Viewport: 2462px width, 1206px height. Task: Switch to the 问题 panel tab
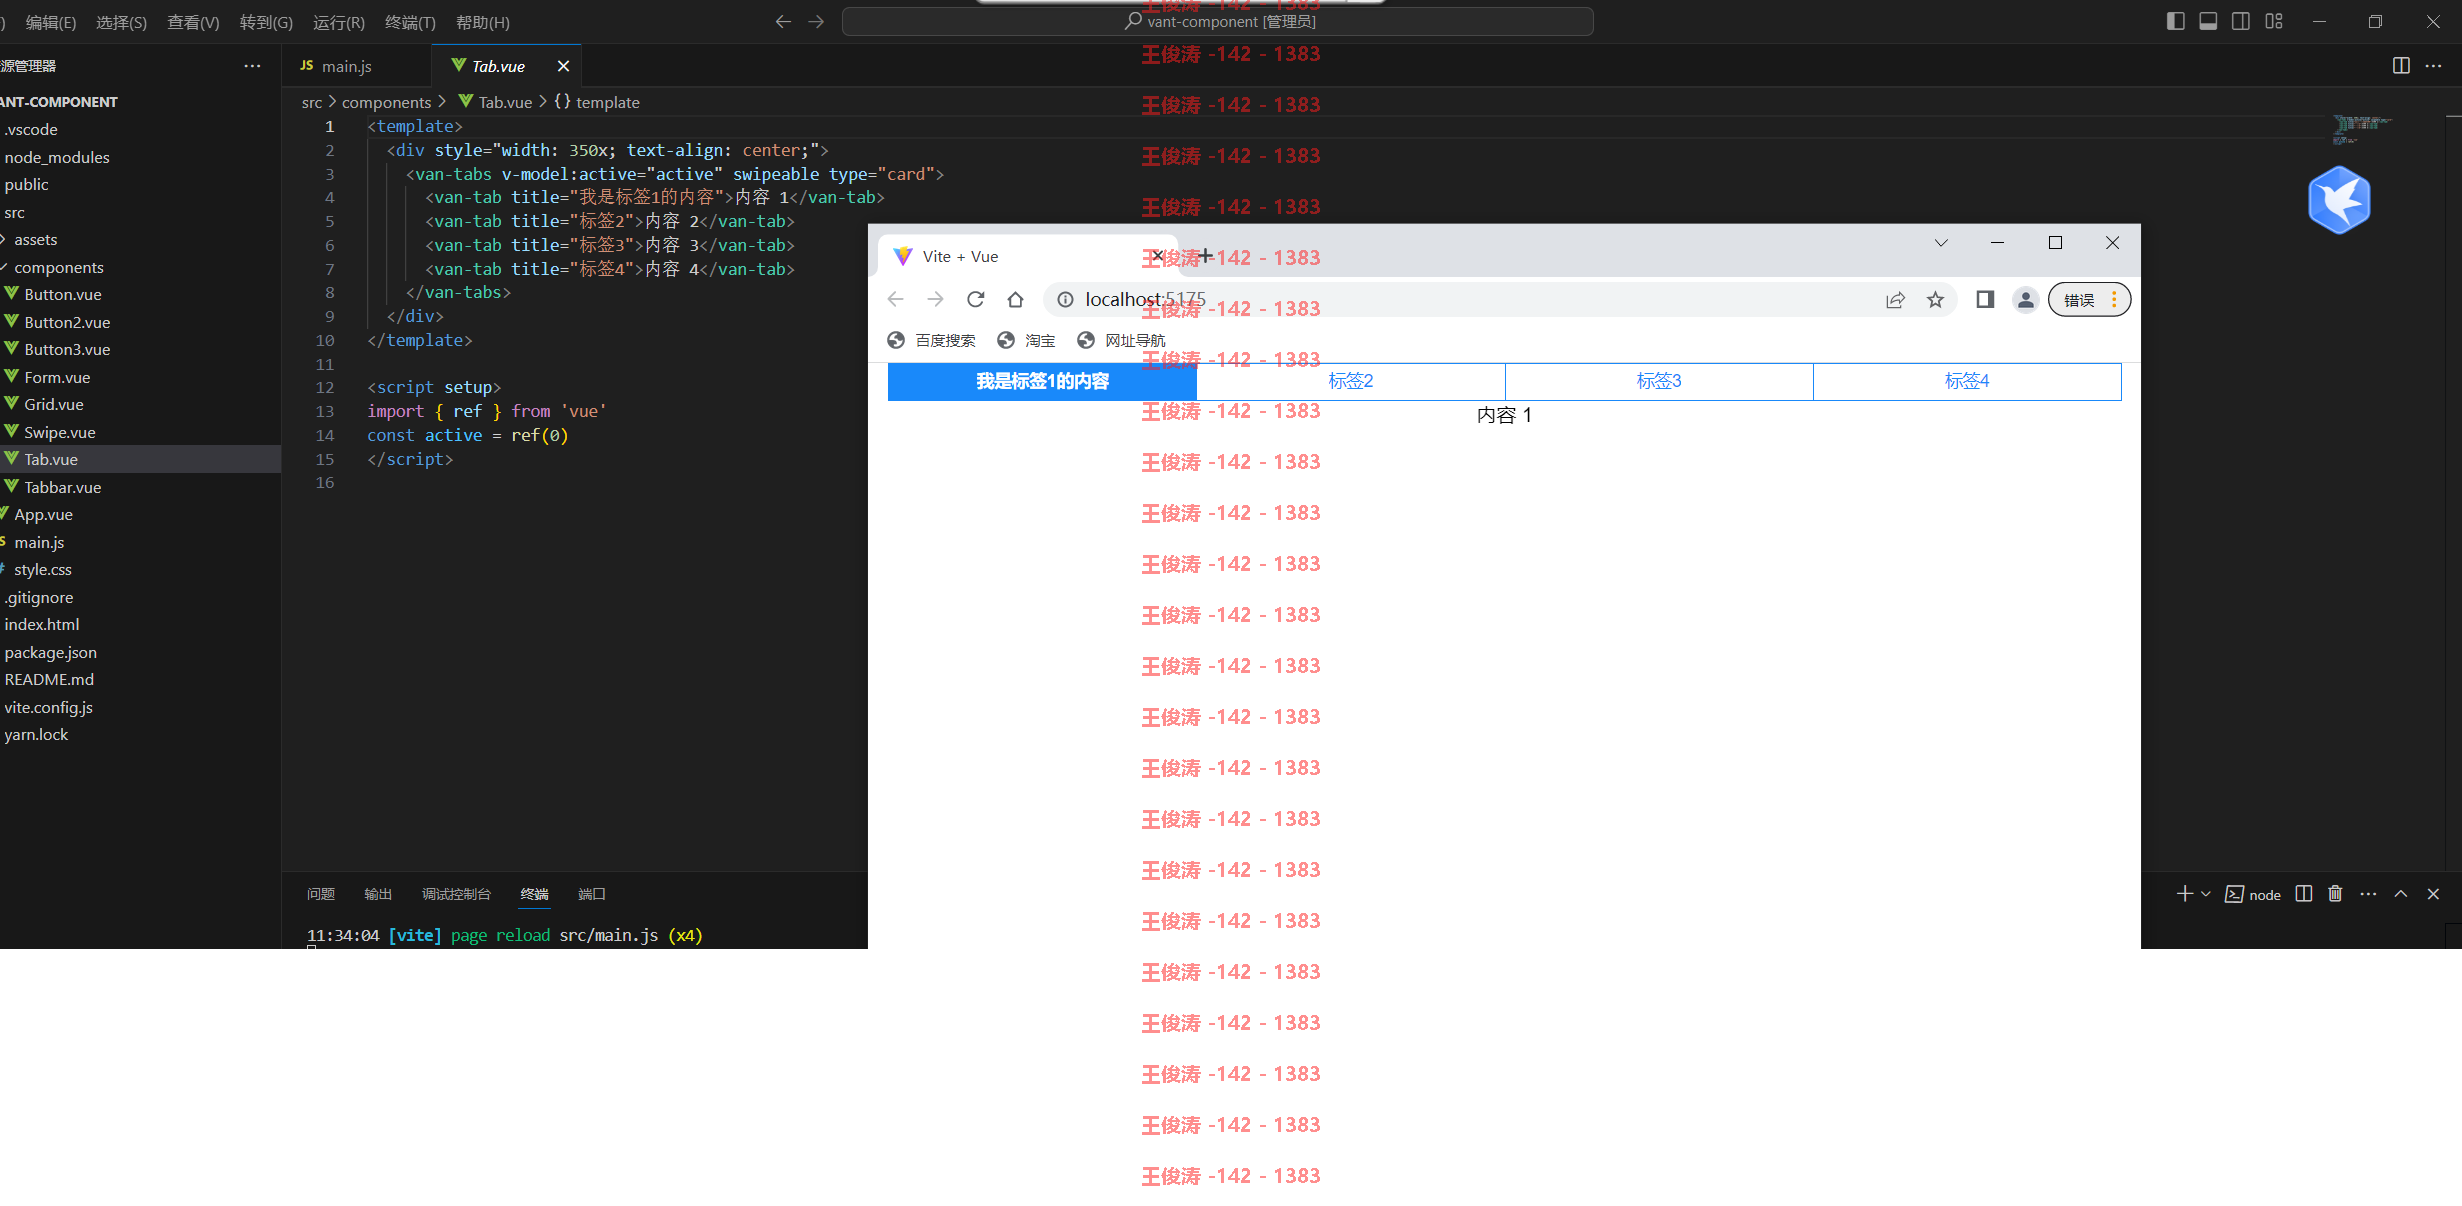[x=321, y=894]
